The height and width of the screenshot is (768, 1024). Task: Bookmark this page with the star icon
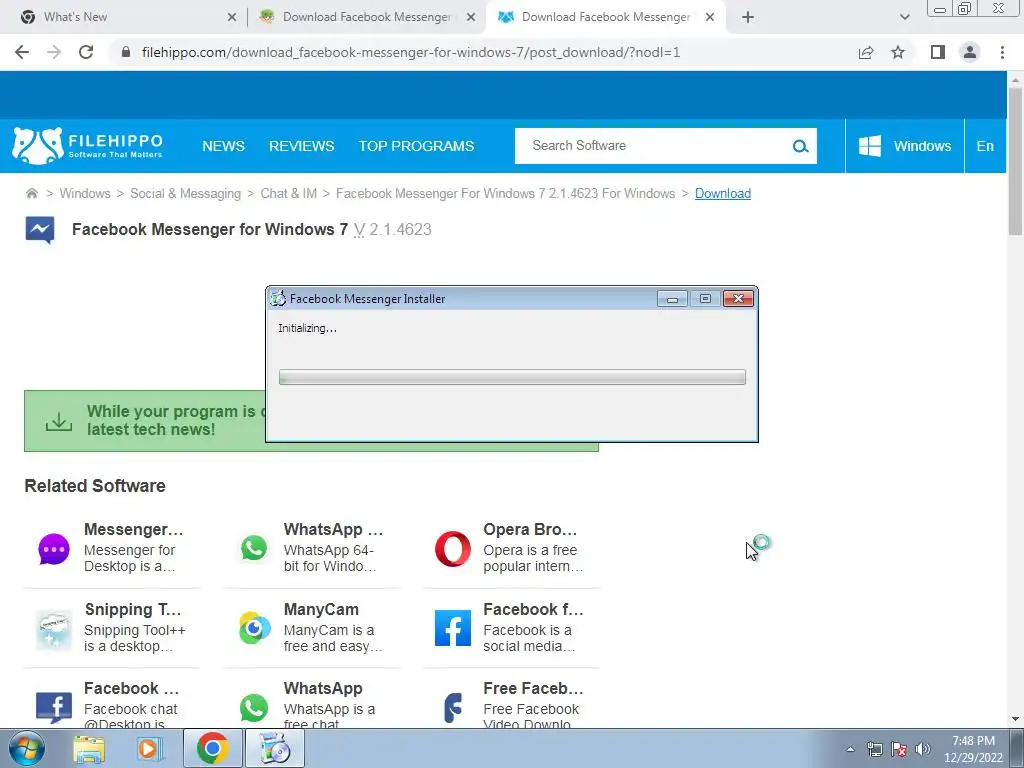tap(898, 52)
